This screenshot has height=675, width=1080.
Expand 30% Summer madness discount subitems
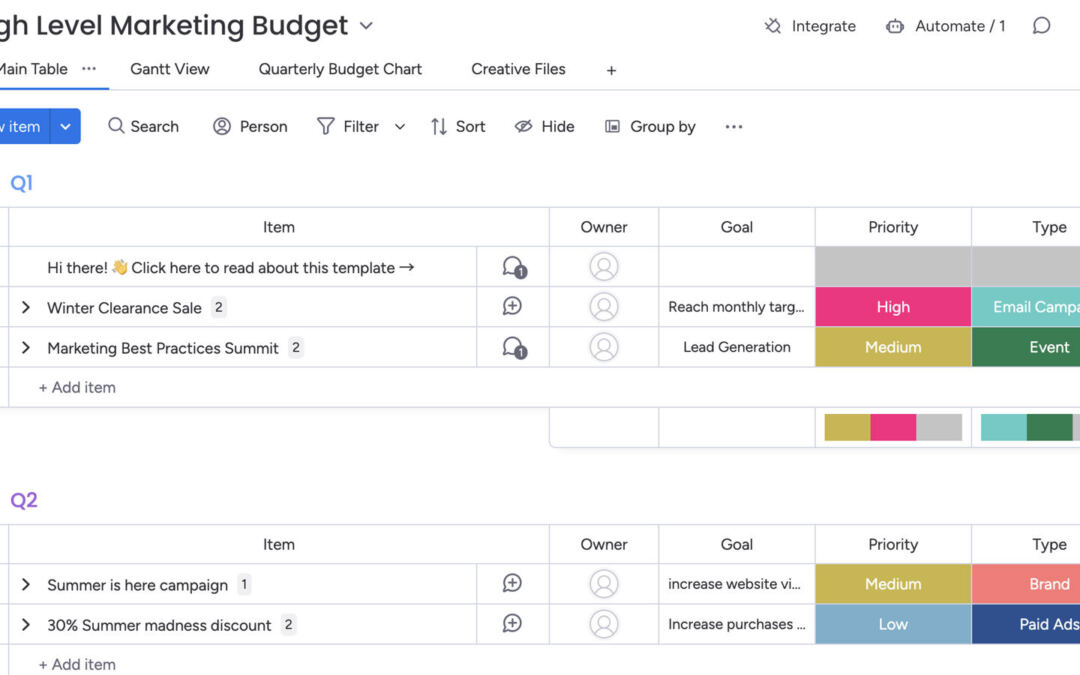(x=26, y=625)
